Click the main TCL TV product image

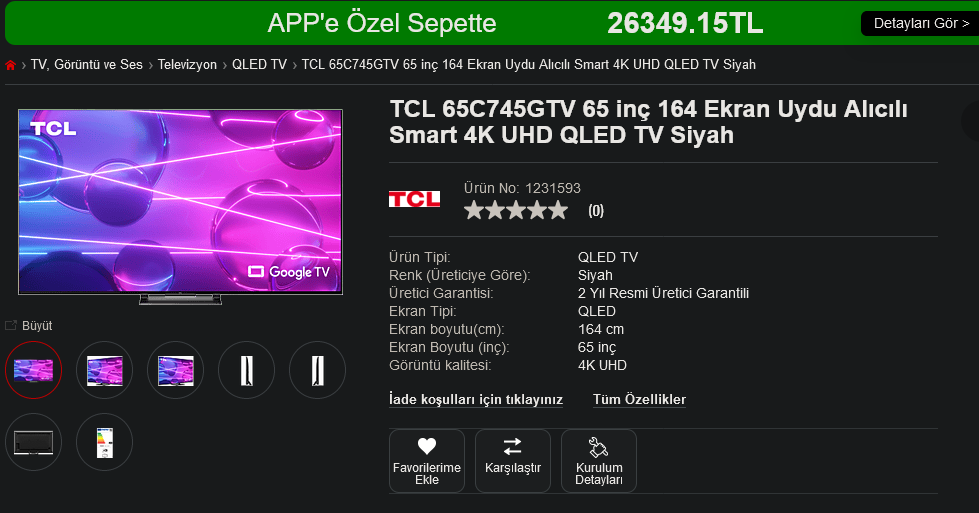click(x=180, y=207)
